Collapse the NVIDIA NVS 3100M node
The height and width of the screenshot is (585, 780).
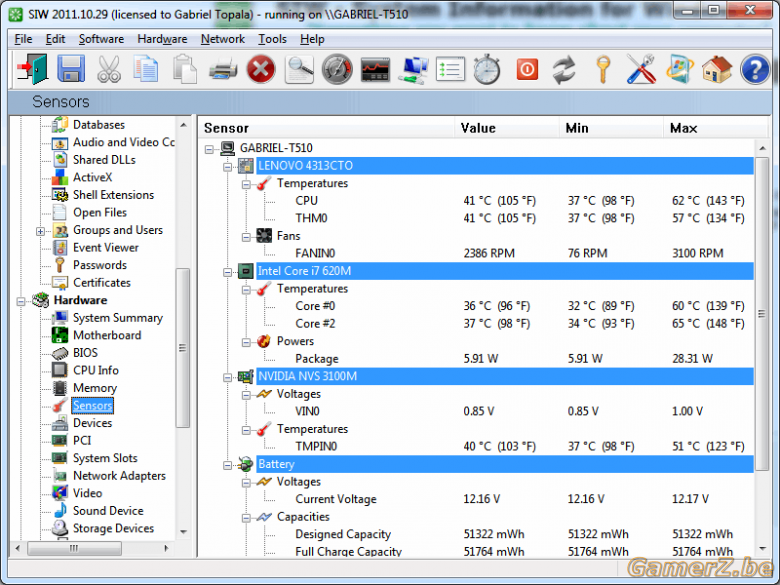click(227, 378)
